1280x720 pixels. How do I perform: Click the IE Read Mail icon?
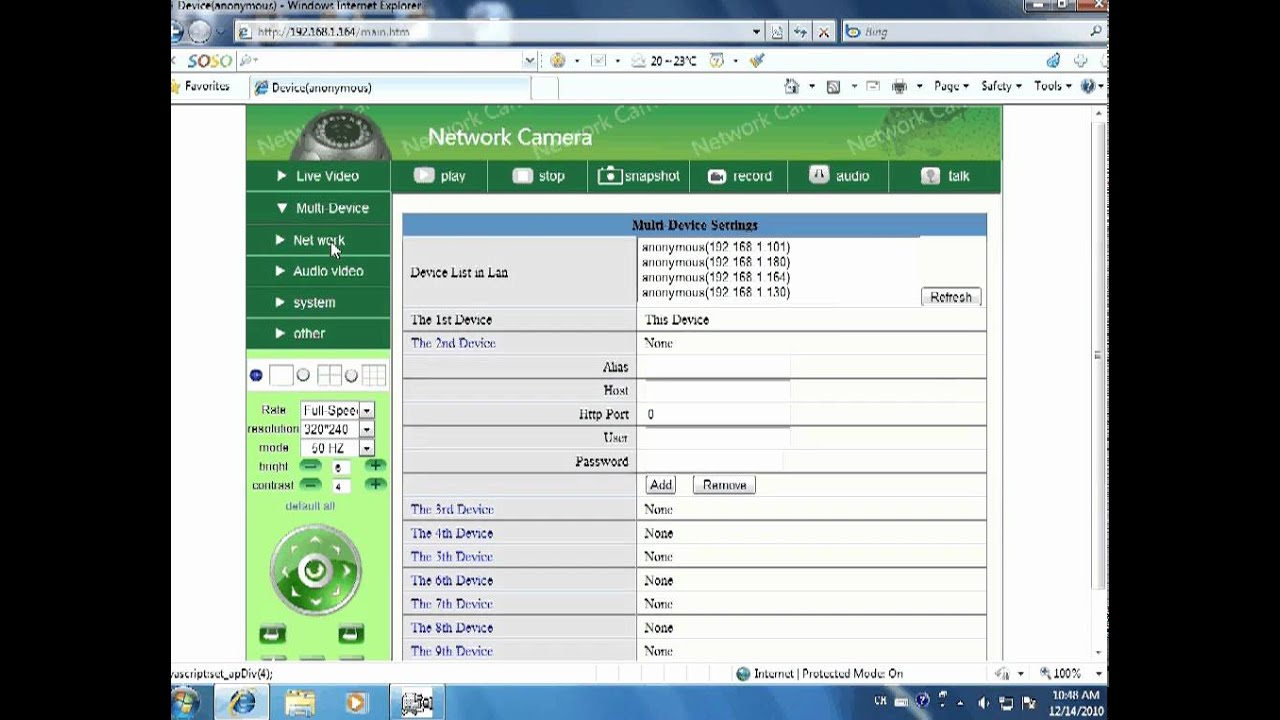[873, 87]
